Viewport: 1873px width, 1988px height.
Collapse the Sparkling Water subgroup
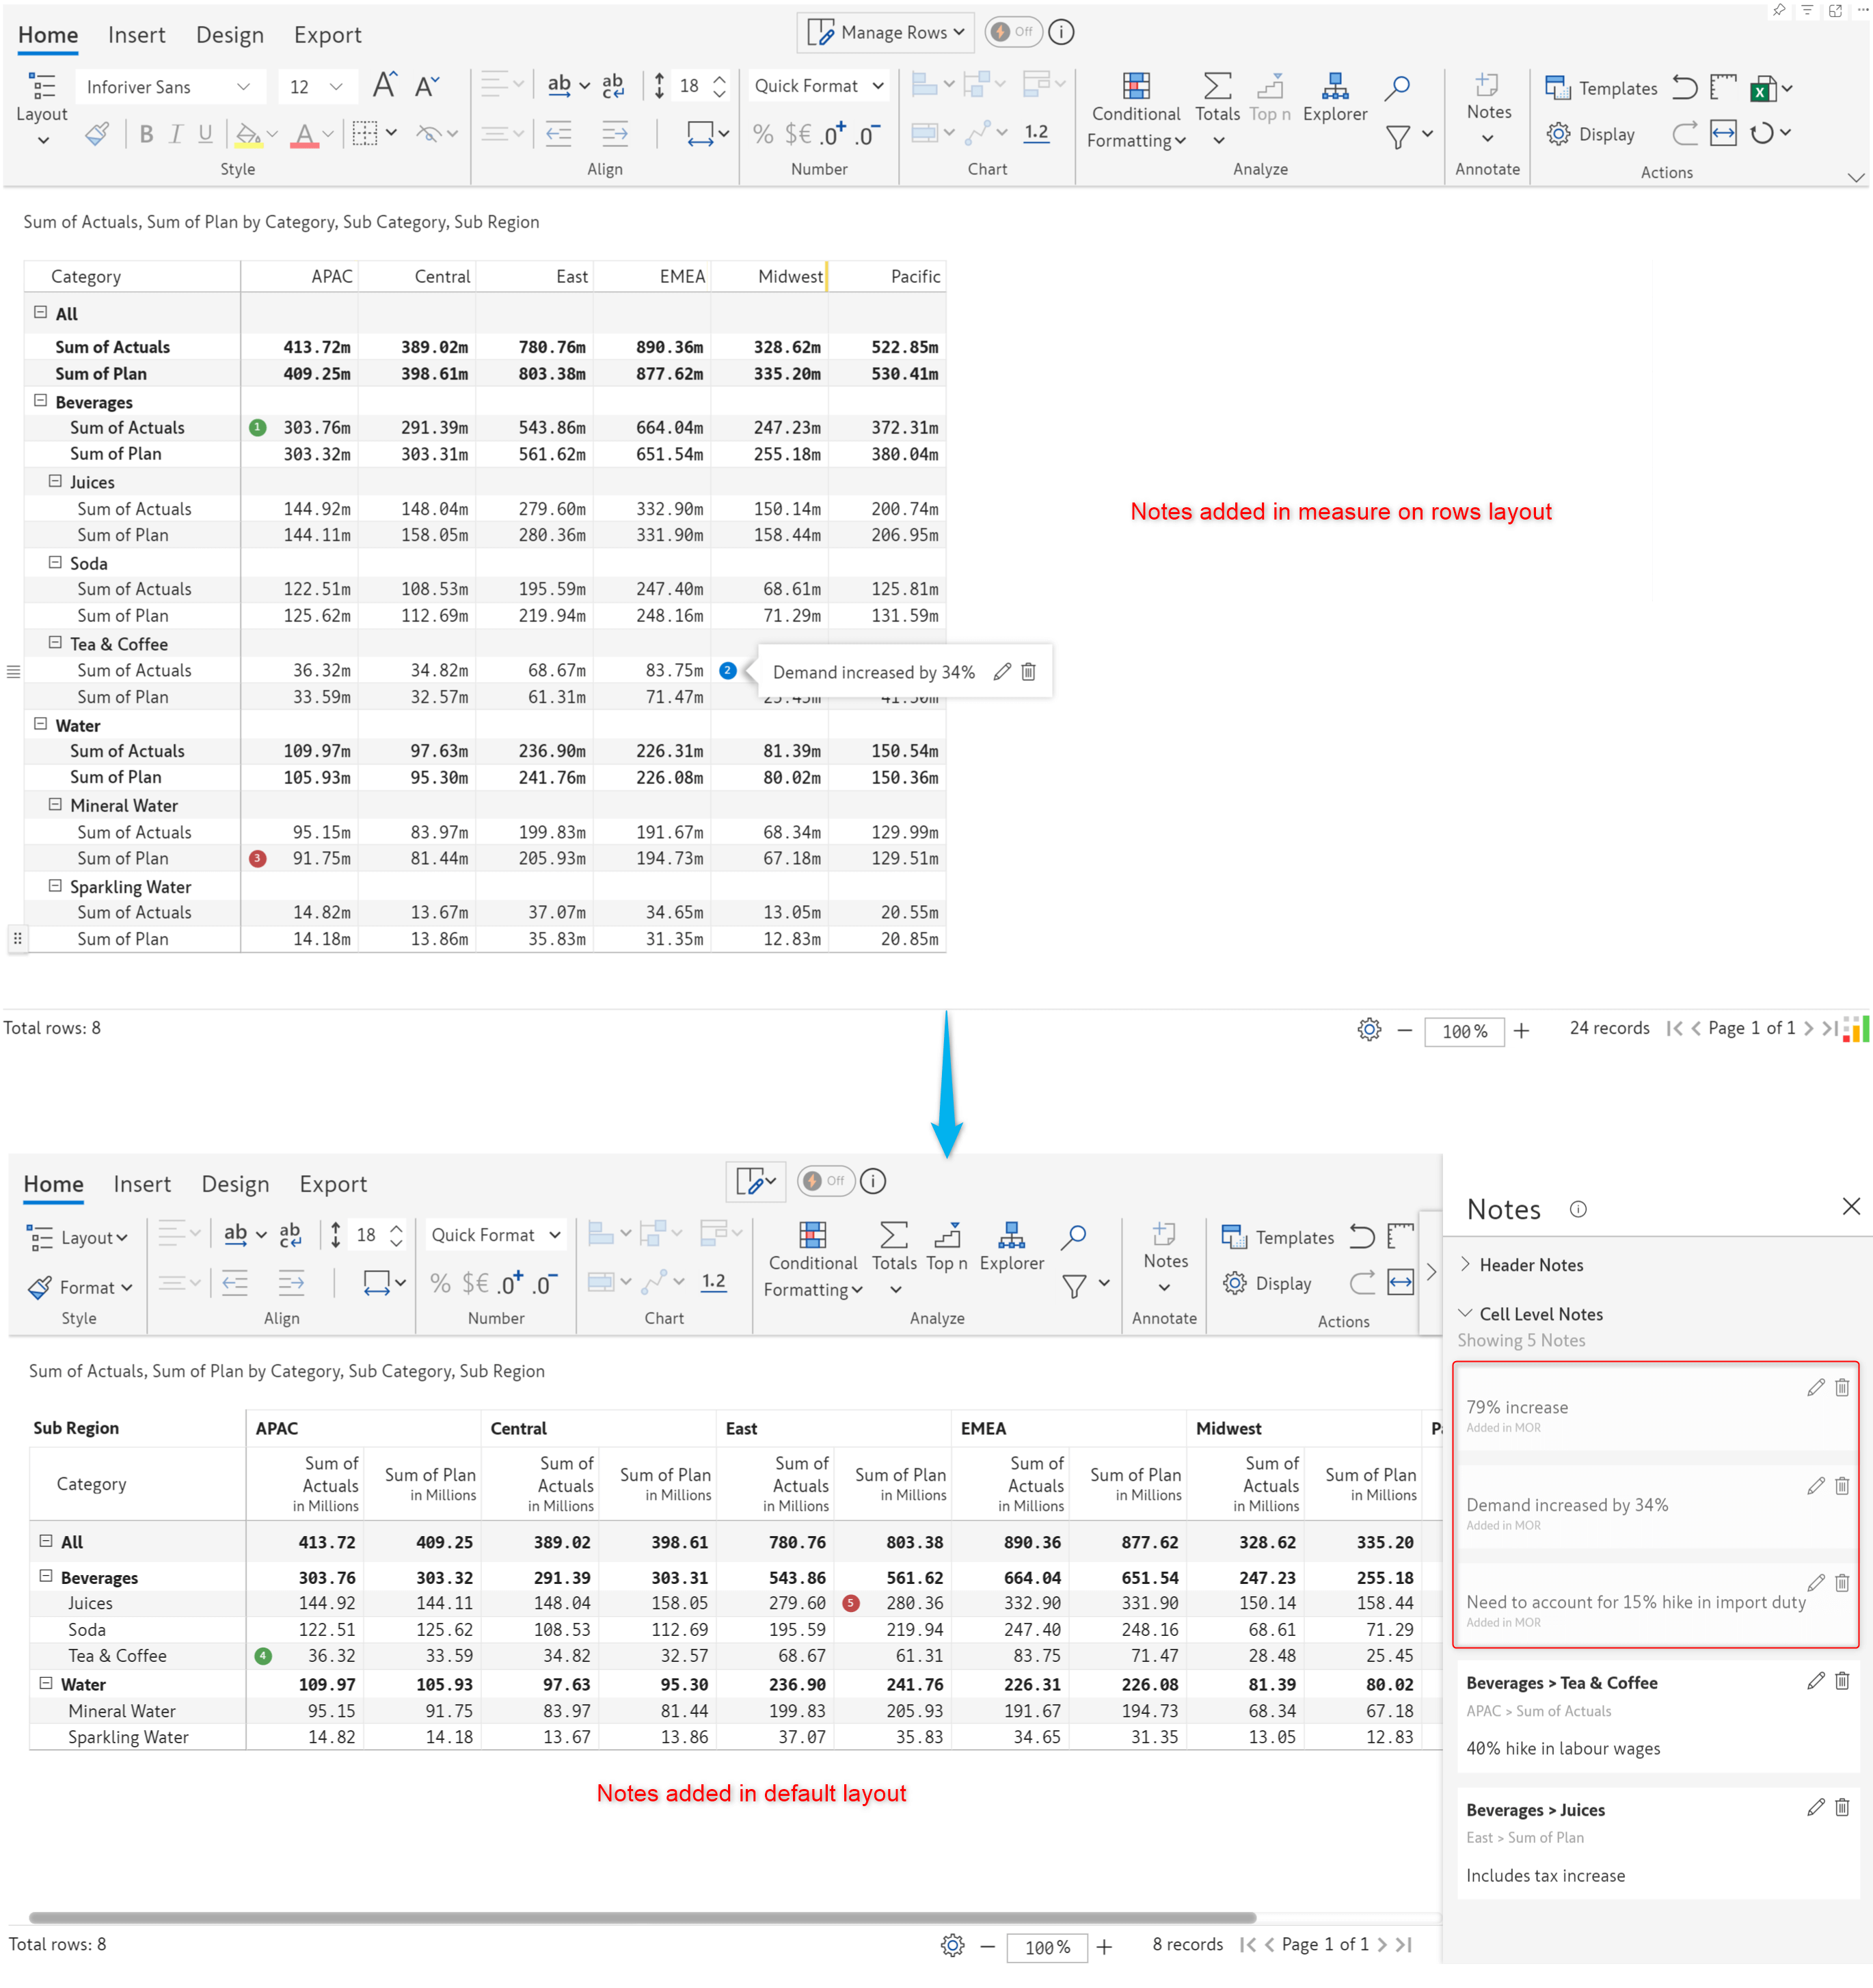coord(55,886)
